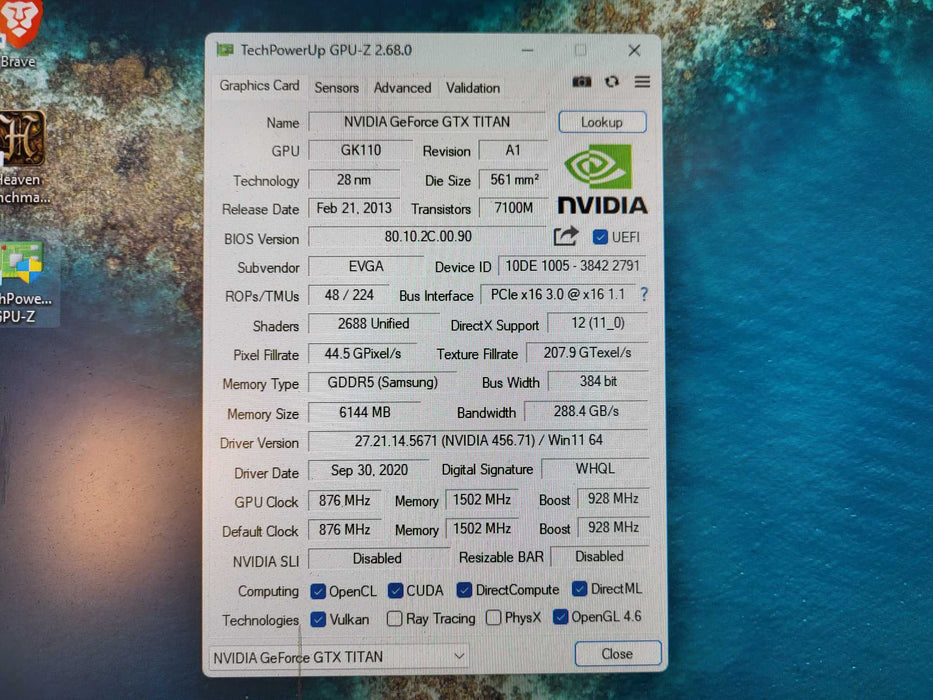The height and width of the screenshot is (700, 933).
Task: Click the Bus Interface question mark icon
Action: pos(644,294)
